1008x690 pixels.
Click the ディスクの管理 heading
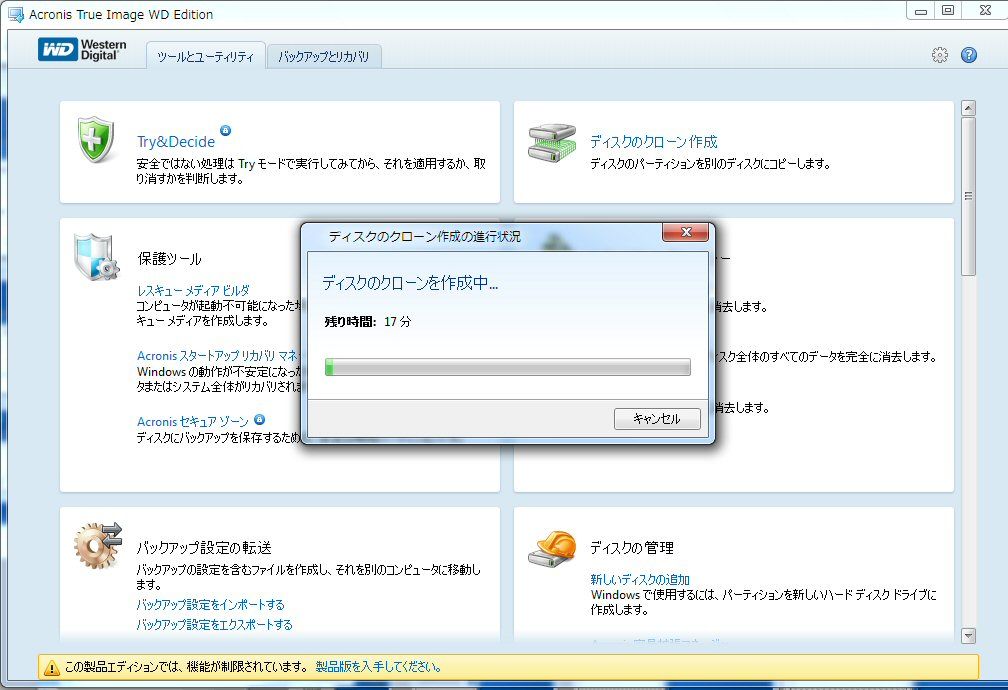[x=632, y=548]
